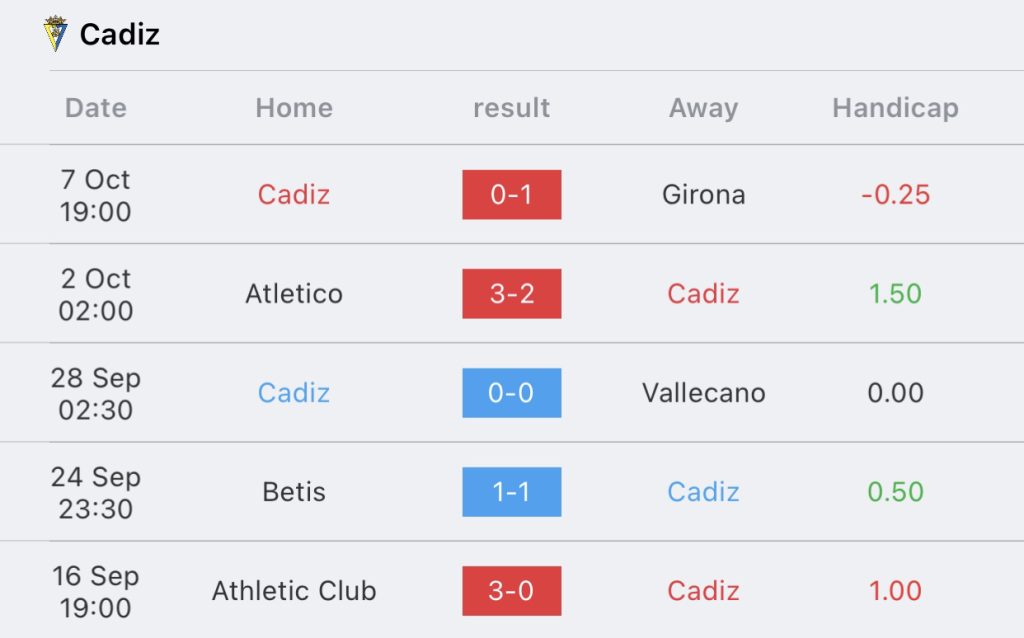Select Athletic Club home team name
1024x638 pixels.
(x=294, y=591)
